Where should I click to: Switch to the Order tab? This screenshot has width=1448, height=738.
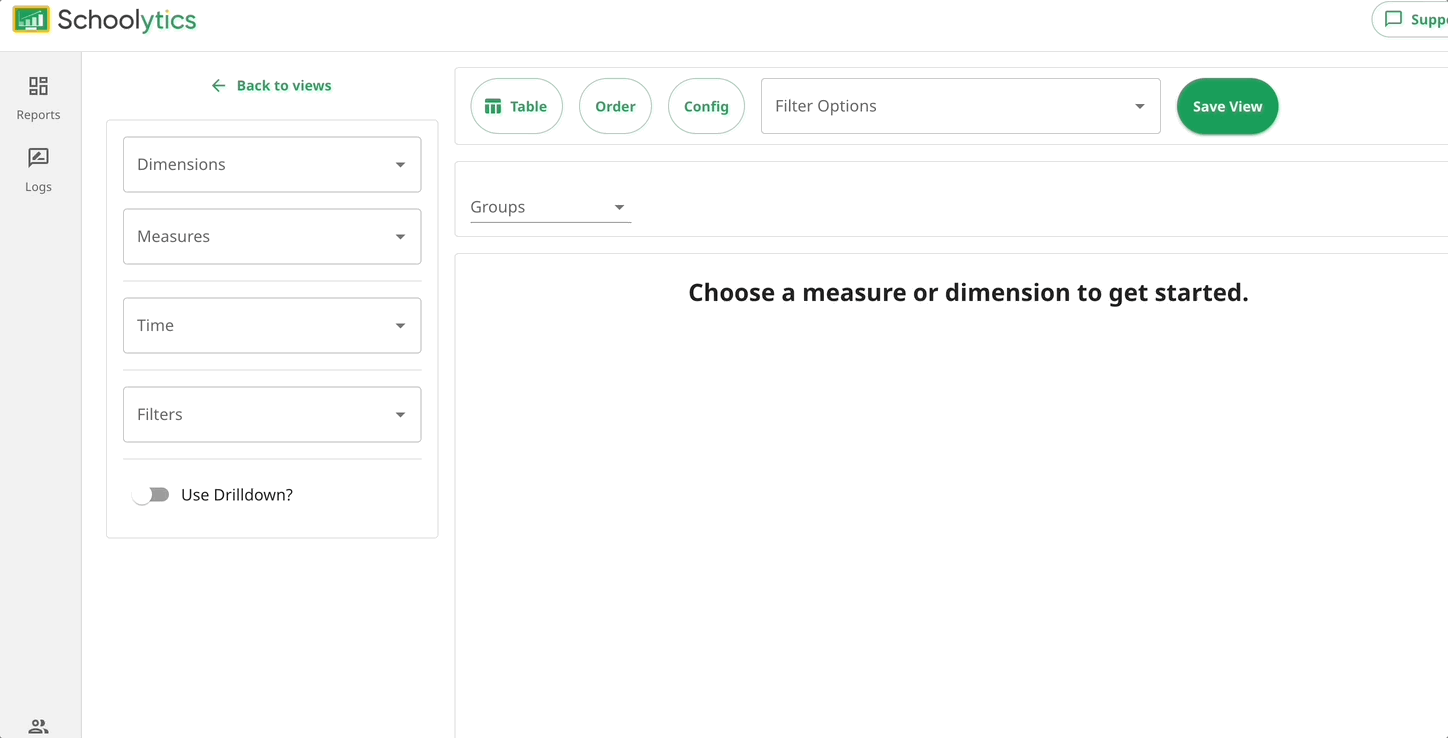coord(615,105)
